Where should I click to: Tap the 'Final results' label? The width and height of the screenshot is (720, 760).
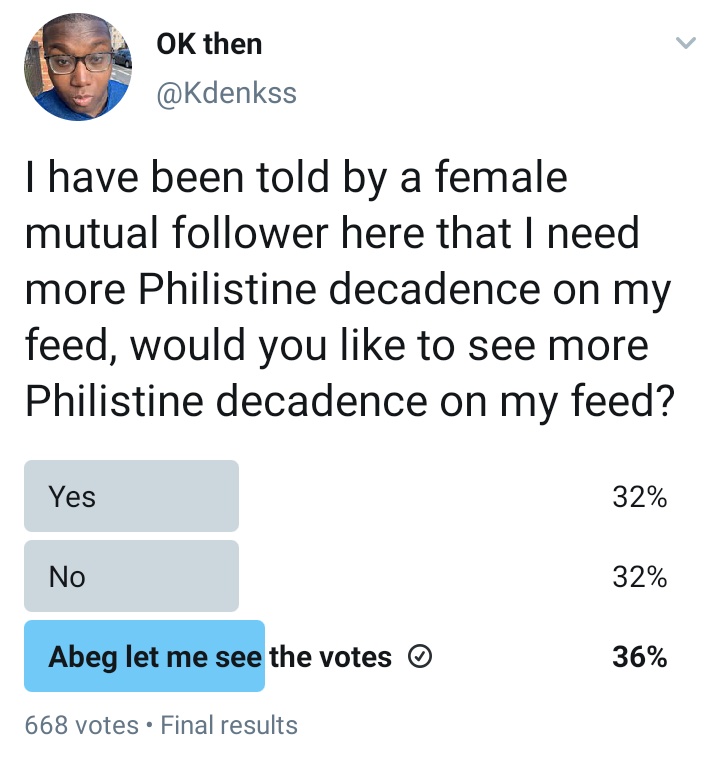(x=229, y=725)
